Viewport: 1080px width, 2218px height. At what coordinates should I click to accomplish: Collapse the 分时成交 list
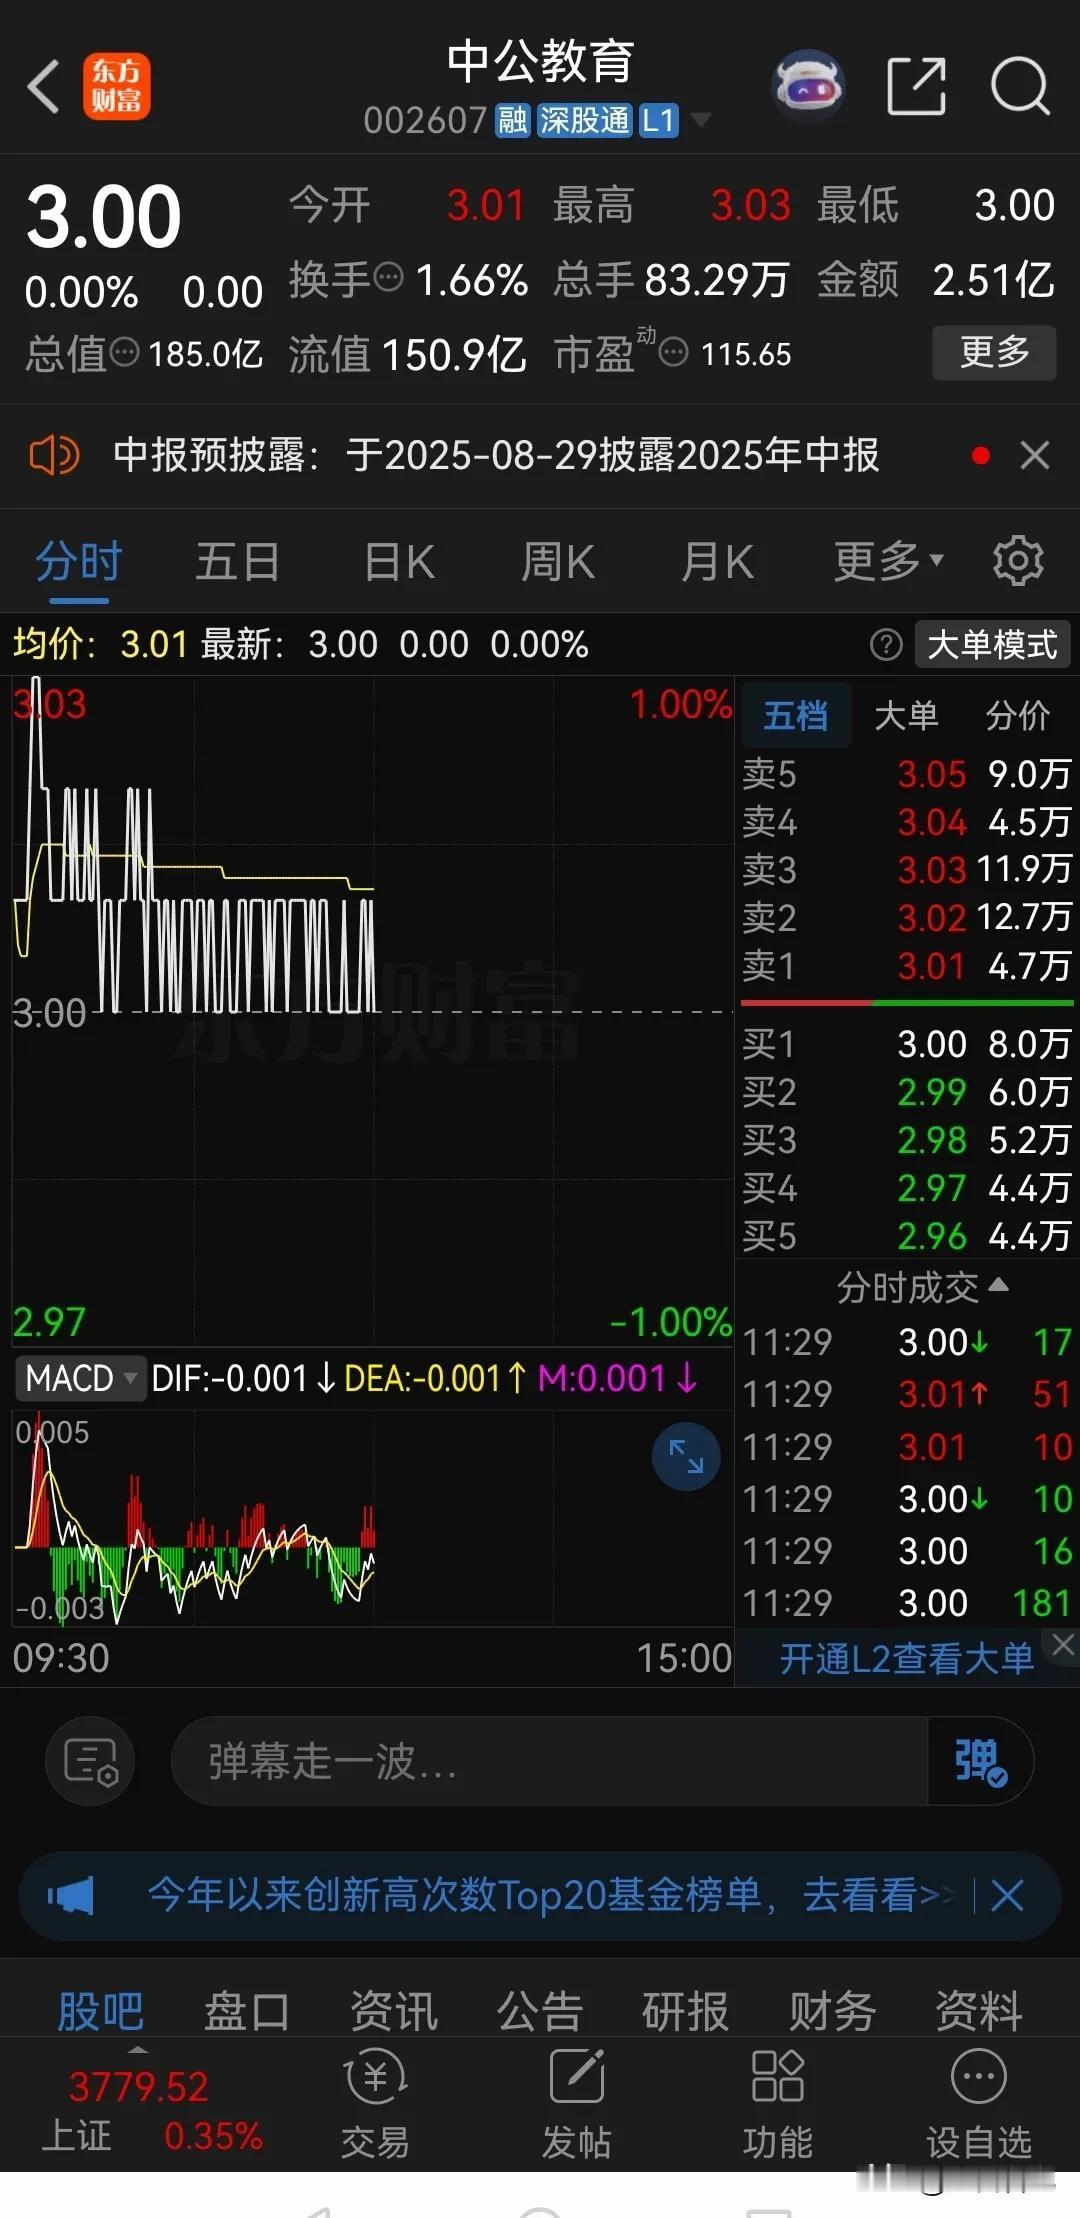[x=922, y=1288]
